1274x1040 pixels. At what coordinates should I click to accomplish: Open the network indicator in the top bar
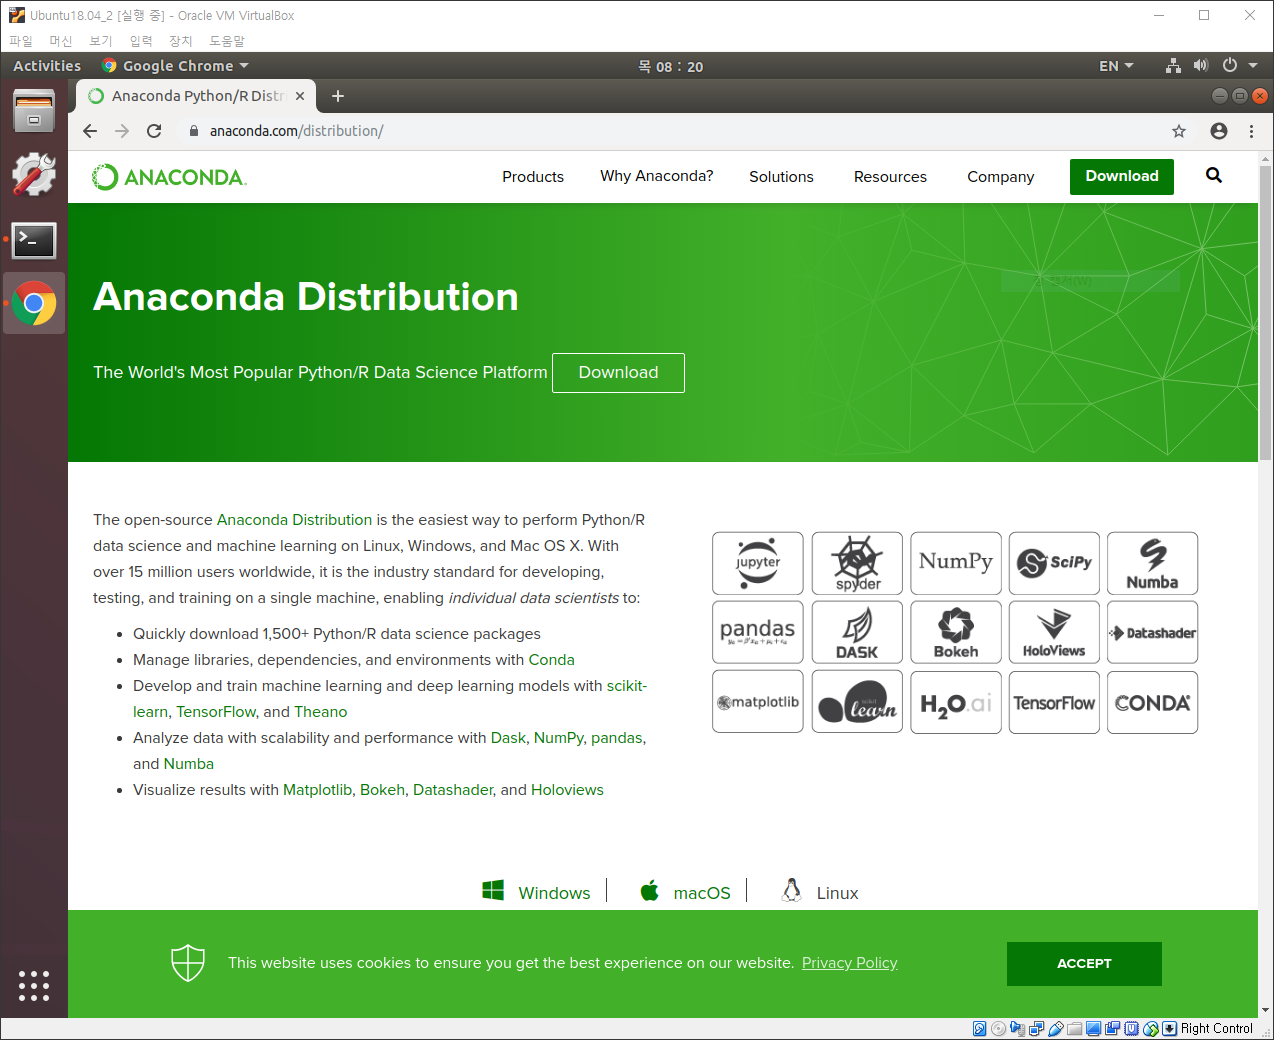pyautogui.click(x=1173, y=66)
